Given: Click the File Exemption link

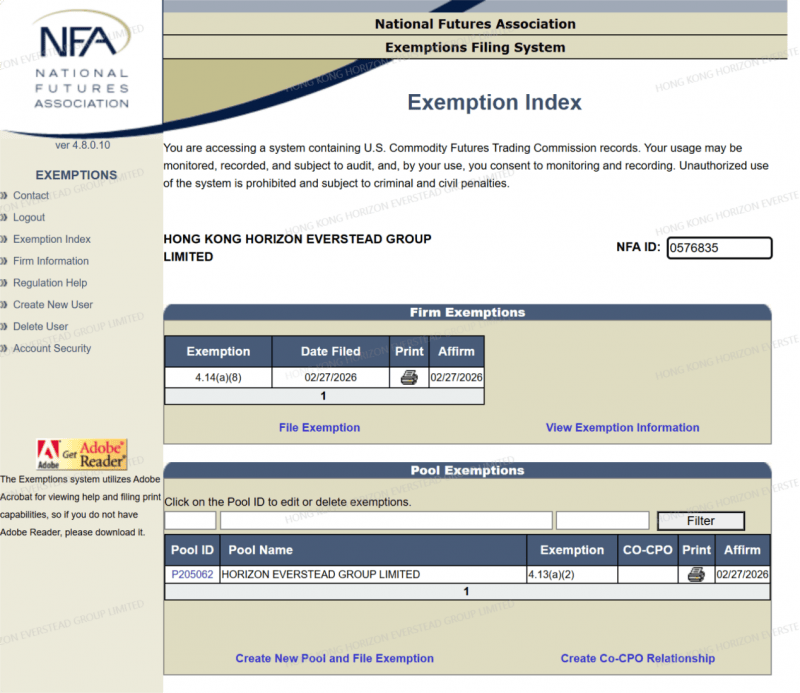Looking at the screenshot, I should 319,428.
